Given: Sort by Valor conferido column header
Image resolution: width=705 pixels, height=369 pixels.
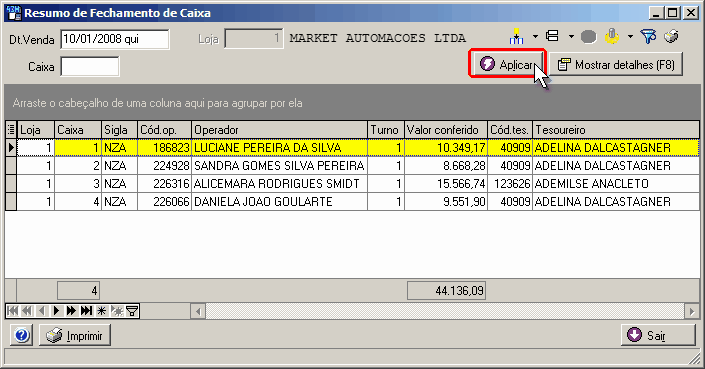Looking at the screenshot, I should [446, 130].
